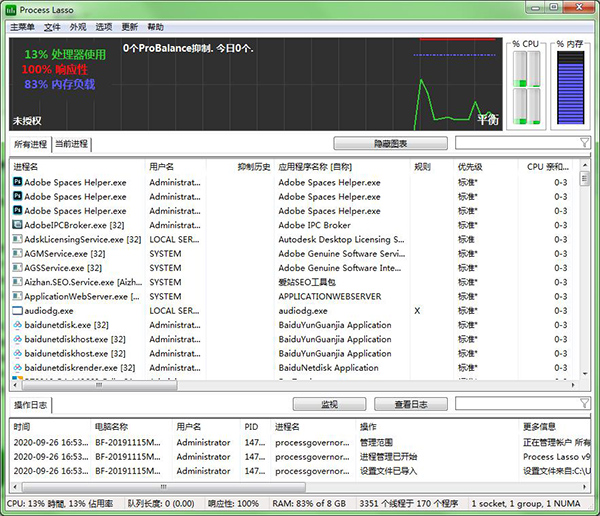The image size is (600, 516).
Task: Click the % 内存 memory meter
Action: (570, 87)
